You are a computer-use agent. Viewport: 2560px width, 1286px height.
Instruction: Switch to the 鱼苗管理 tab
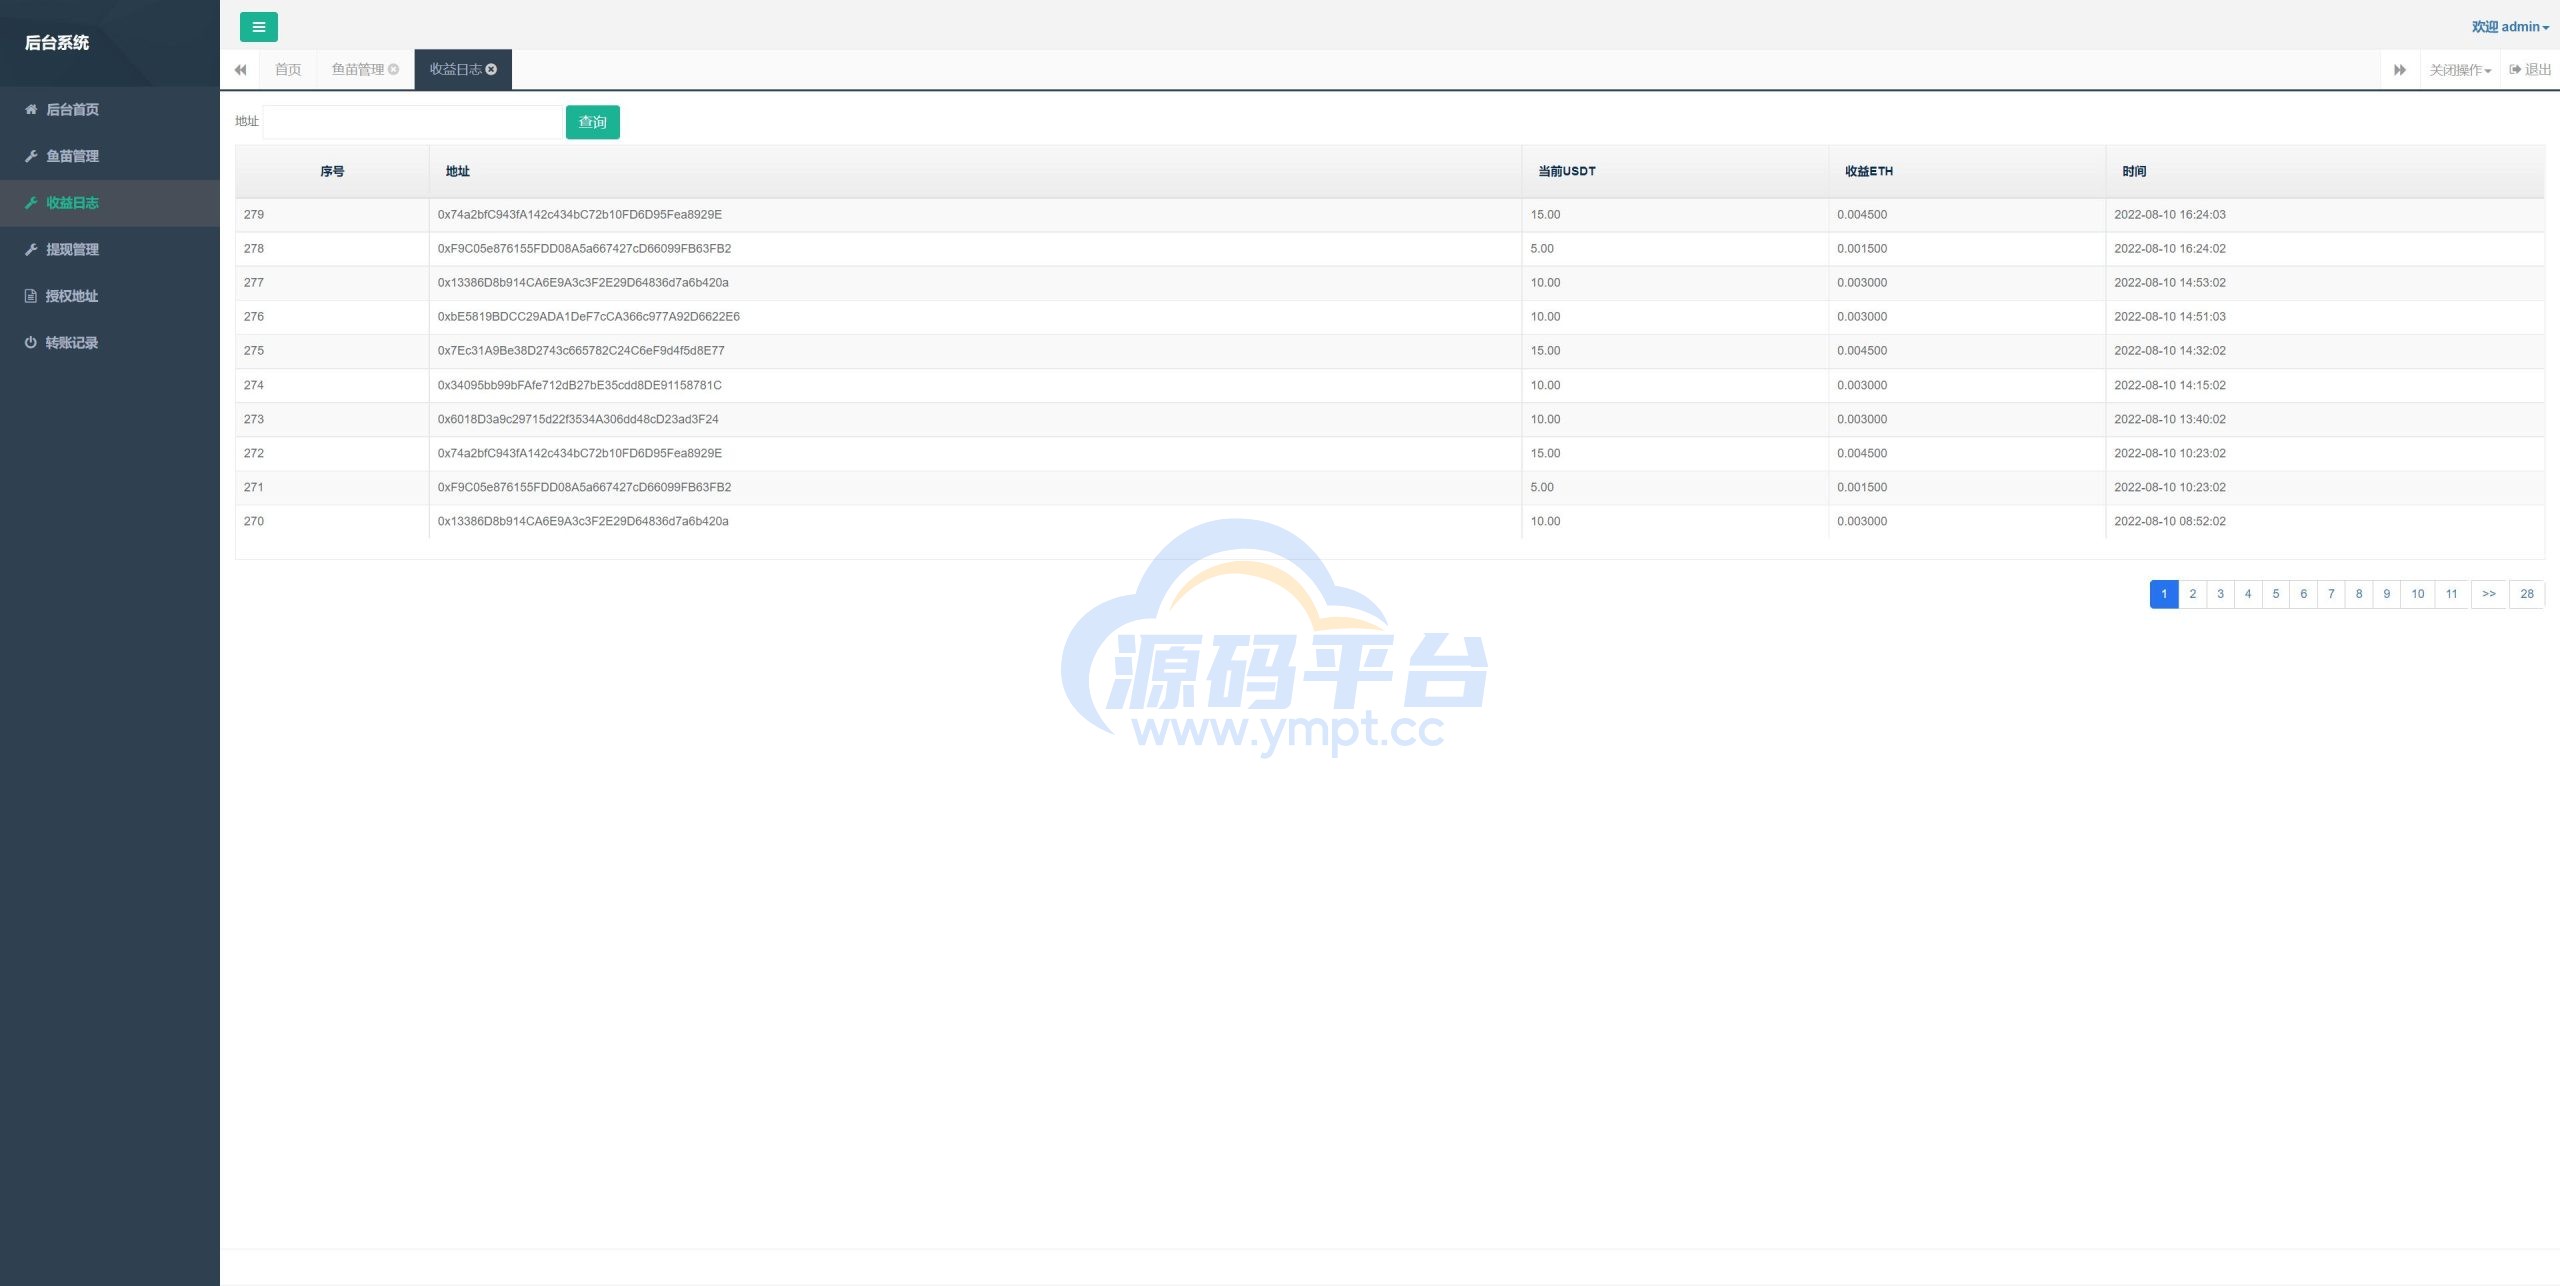click(357, 70)
